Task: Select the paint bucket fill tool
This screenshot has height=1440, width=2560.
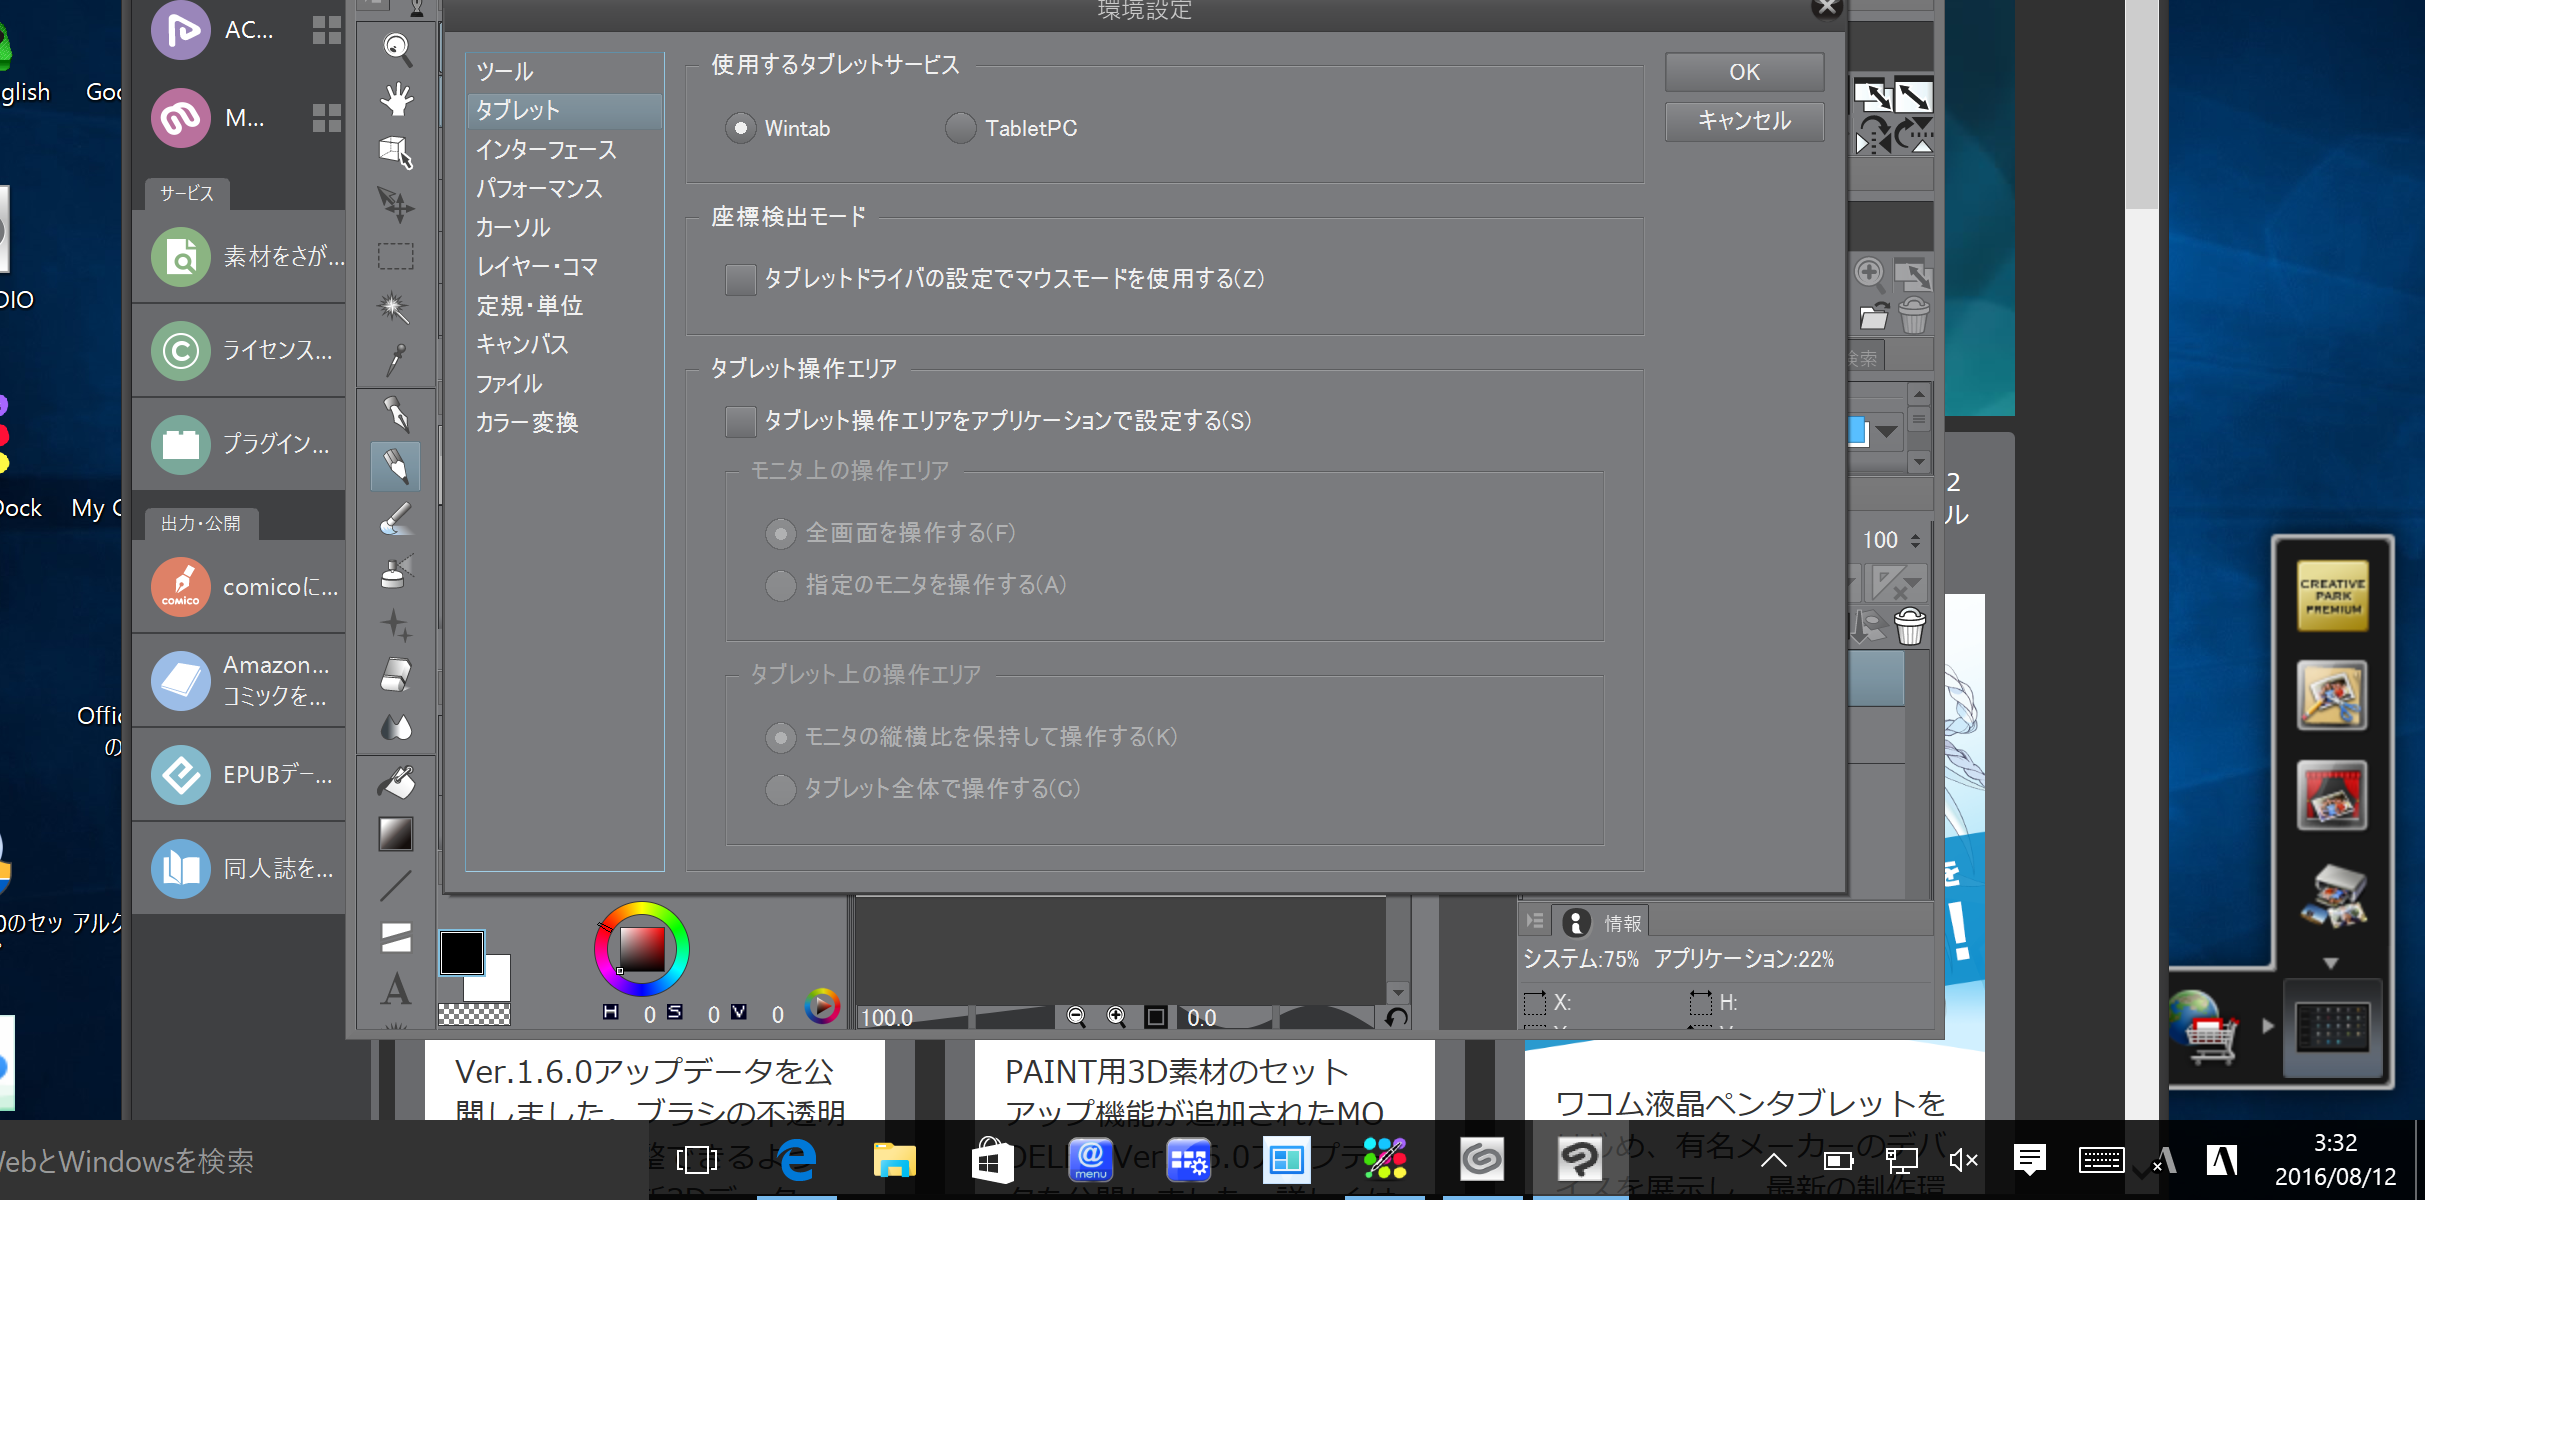Action: 396,782
